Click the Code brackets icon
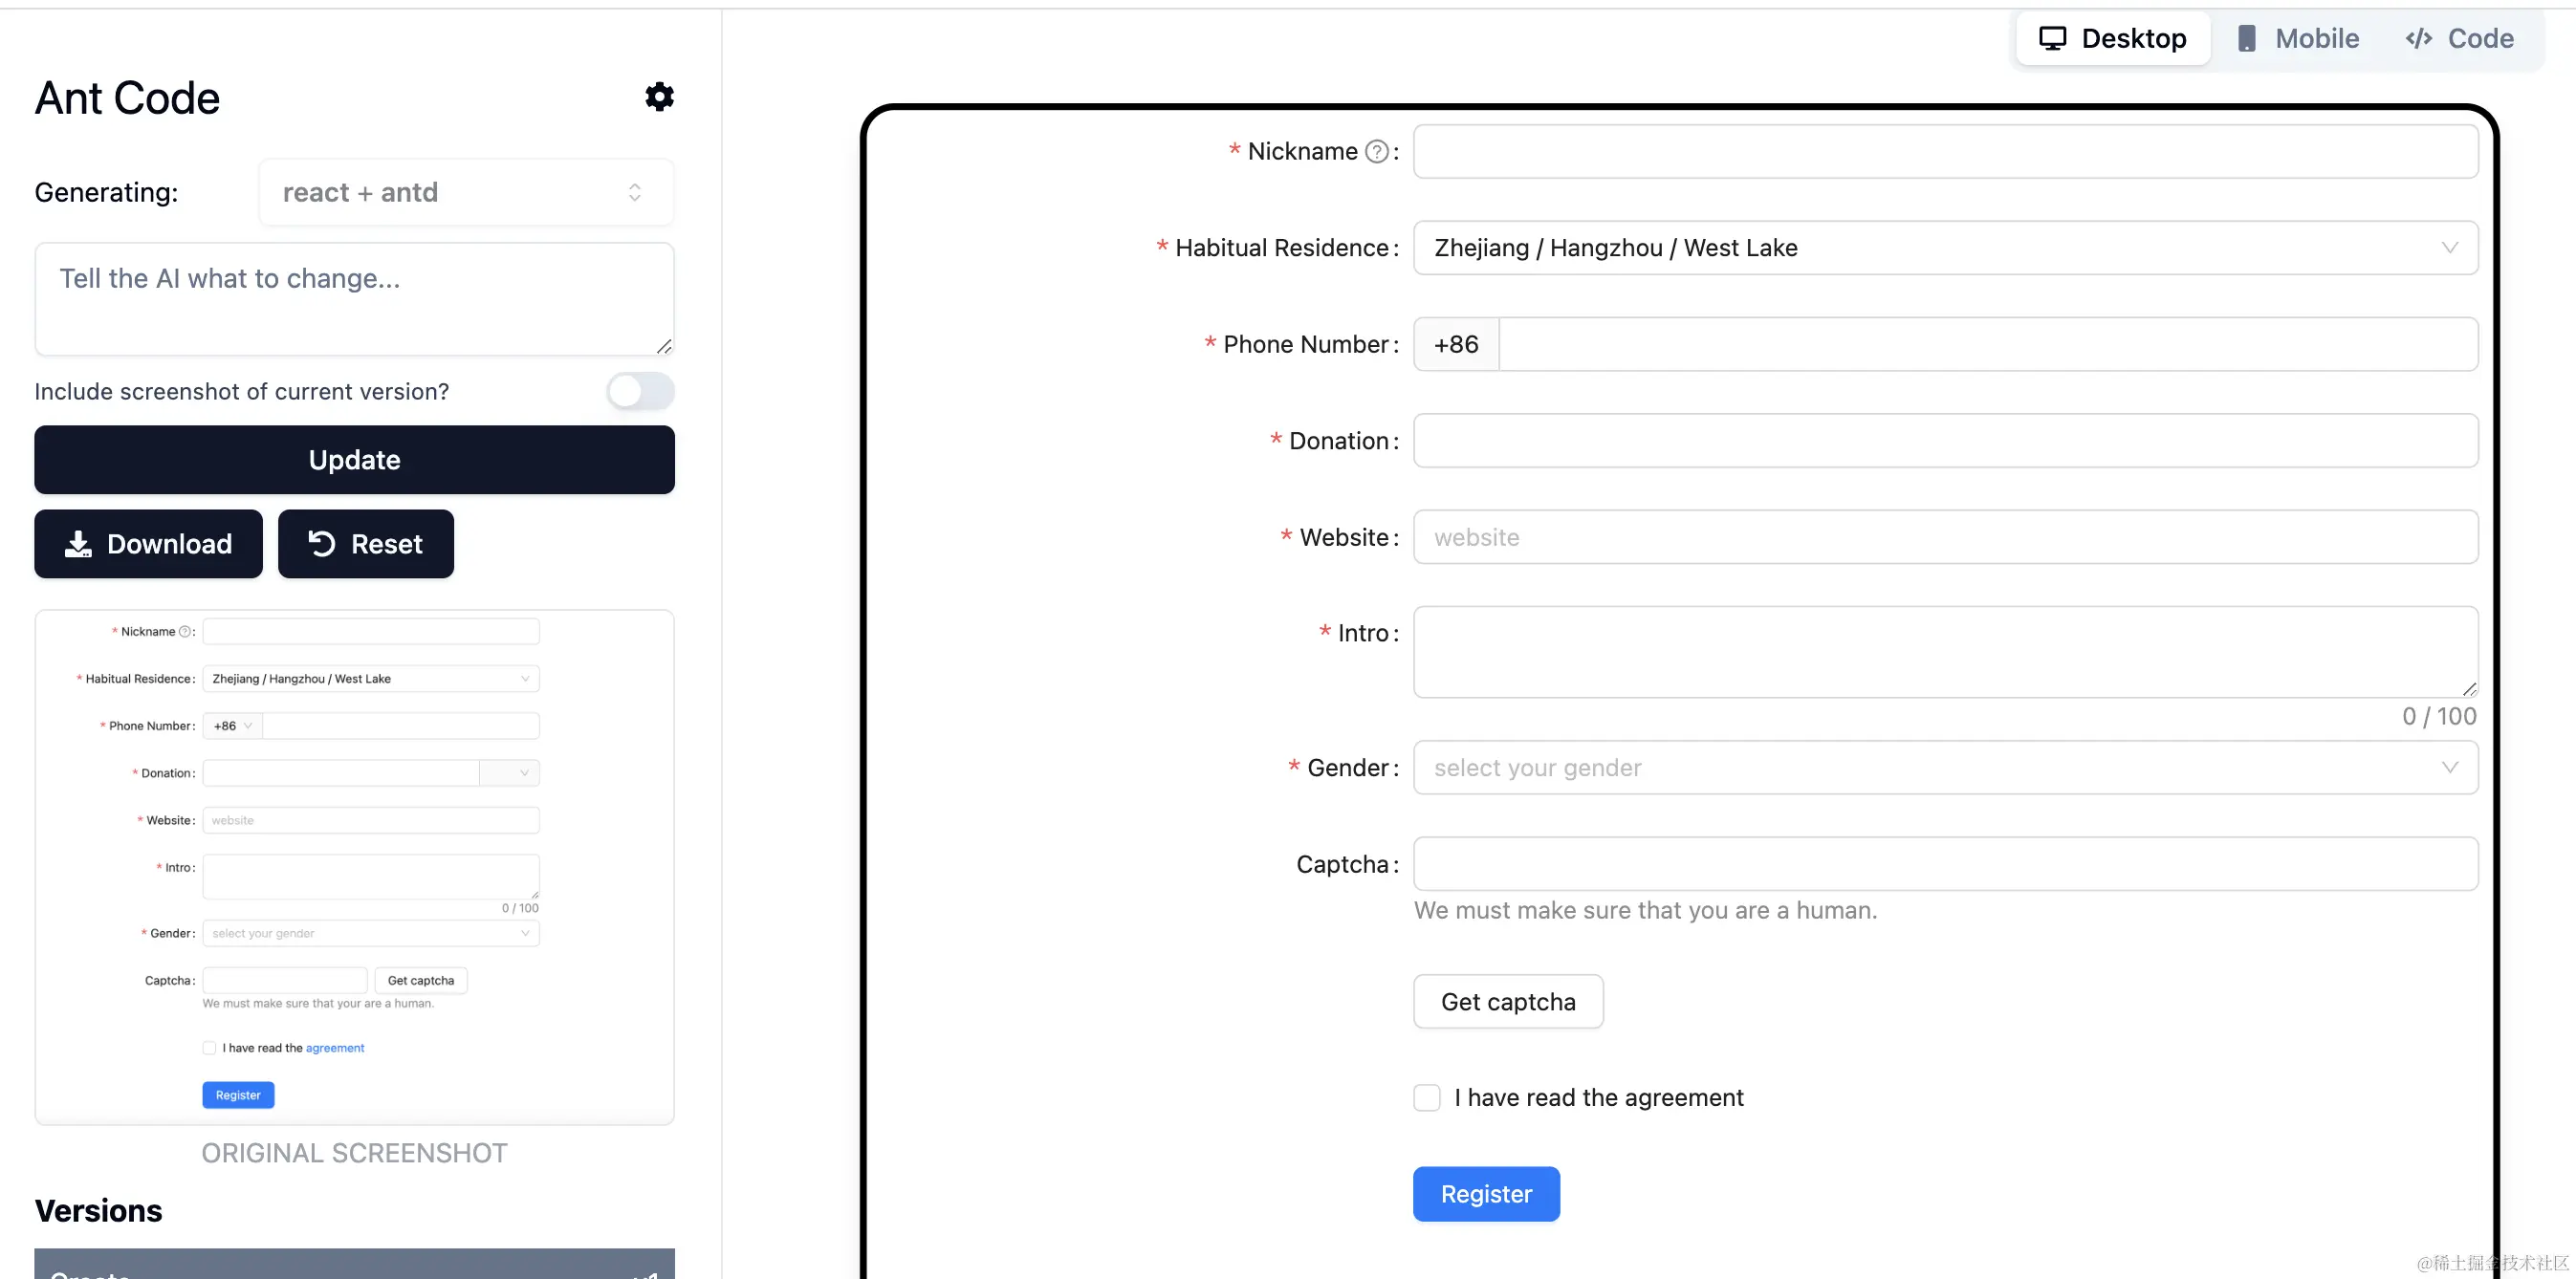The height and width of the screenshot is (1279, 2576). 2418,38
